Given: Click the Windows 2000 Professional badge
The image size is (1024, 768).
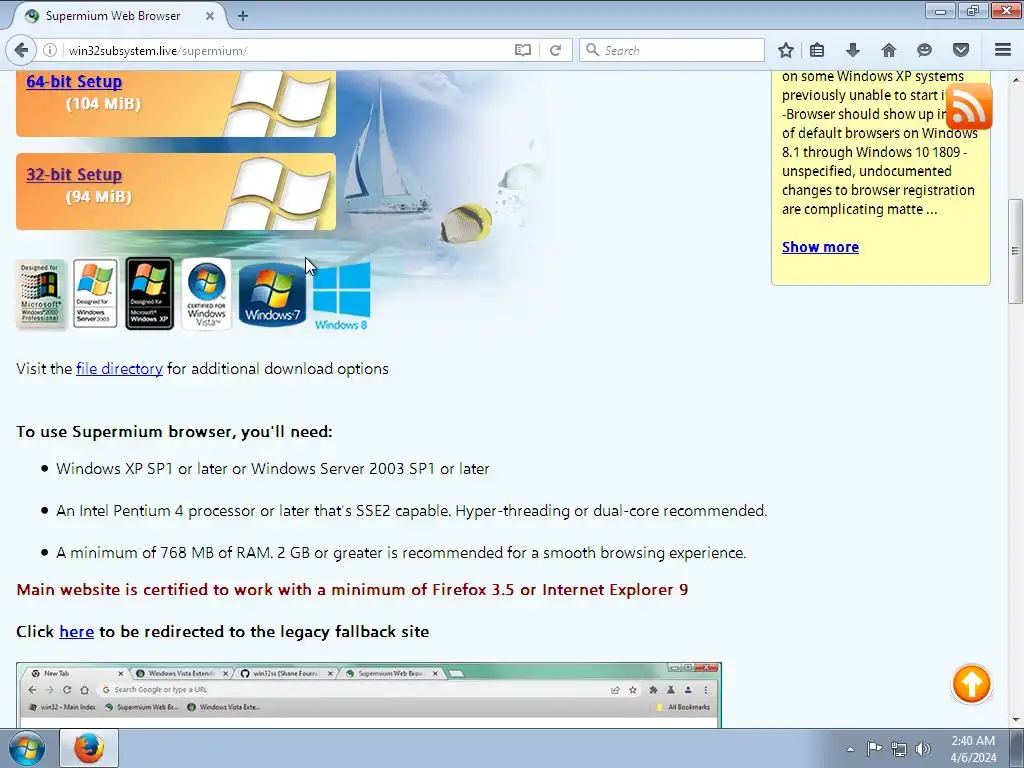Looking at the screenshot, I should 41,293.
